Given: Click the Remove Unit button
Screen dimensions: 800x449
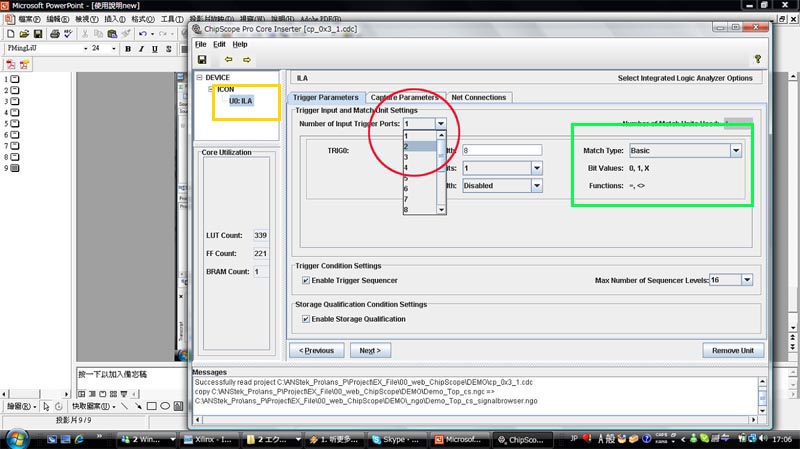Looking at the screenshot, I should pyautogui.click(x=733, y=351).
